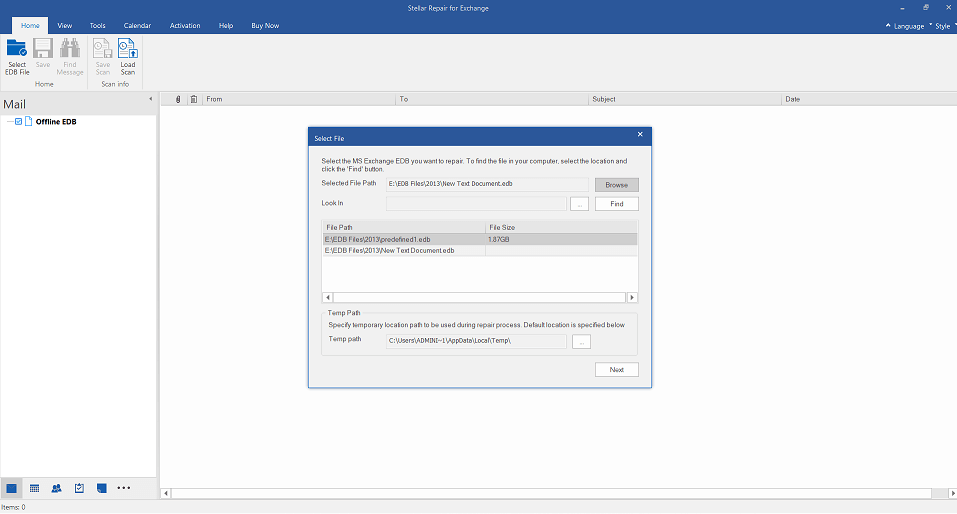Screen dimensions: 957x514
Task: Click the Select EDB File icon
Action: pyautogui.click(x=16, y=57)
